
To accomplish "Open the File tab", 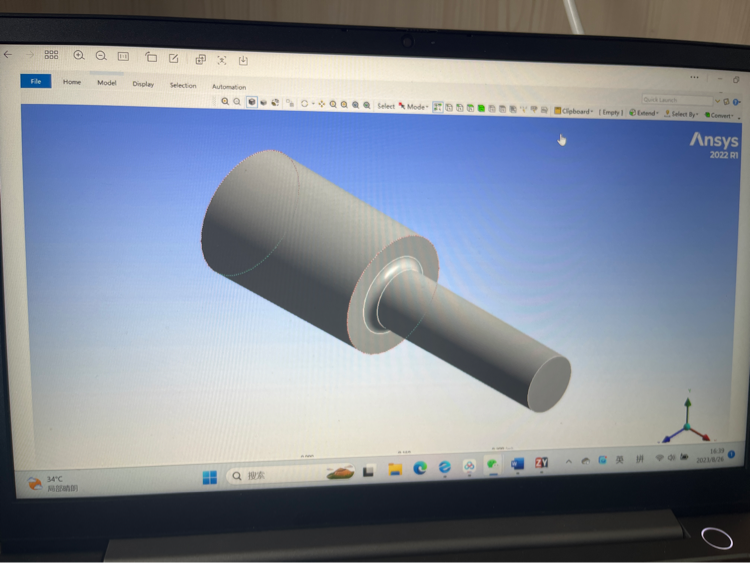I will click(x=36, y=81).
